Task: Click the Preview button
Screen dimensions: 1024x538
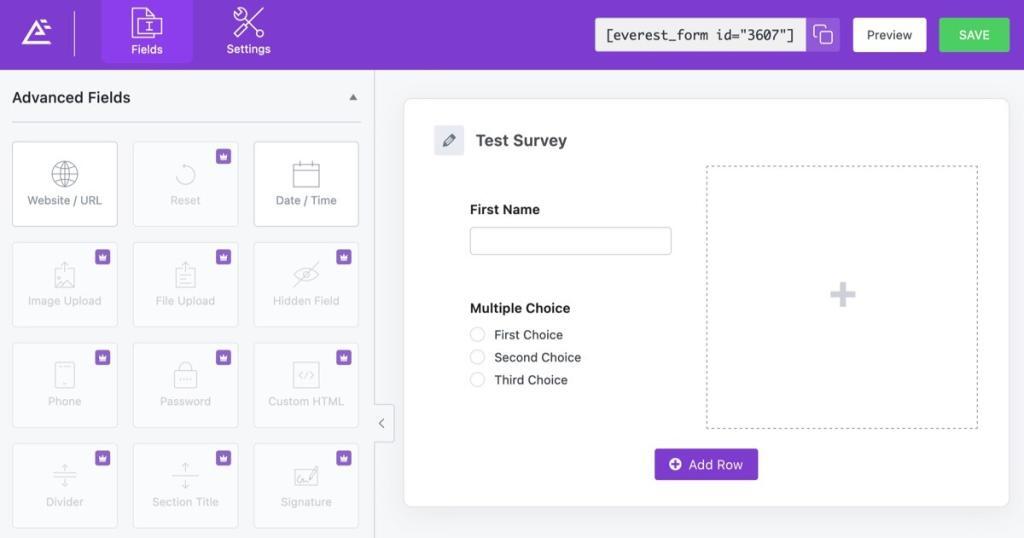Action: click(889, 35)
